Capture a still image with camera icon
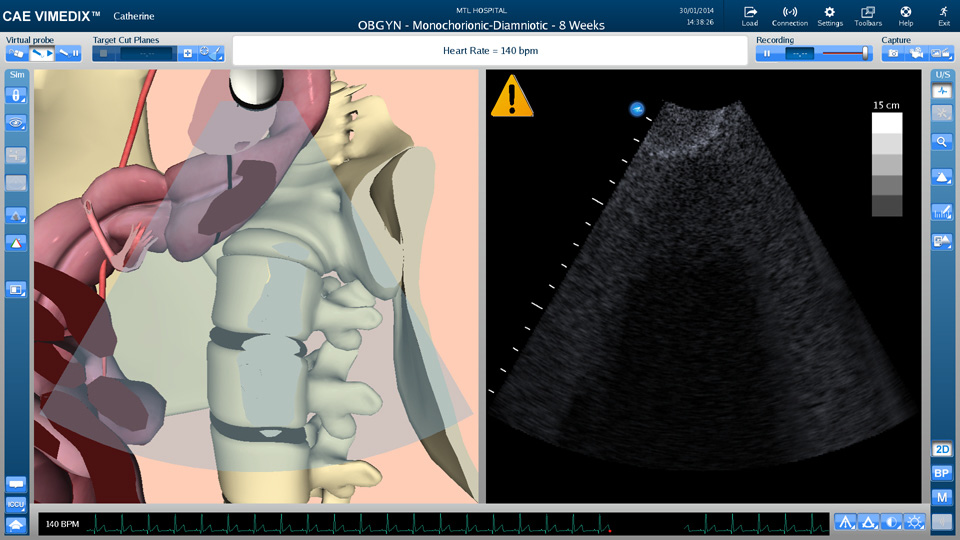 pyautogui.click(x=893, y=54)
